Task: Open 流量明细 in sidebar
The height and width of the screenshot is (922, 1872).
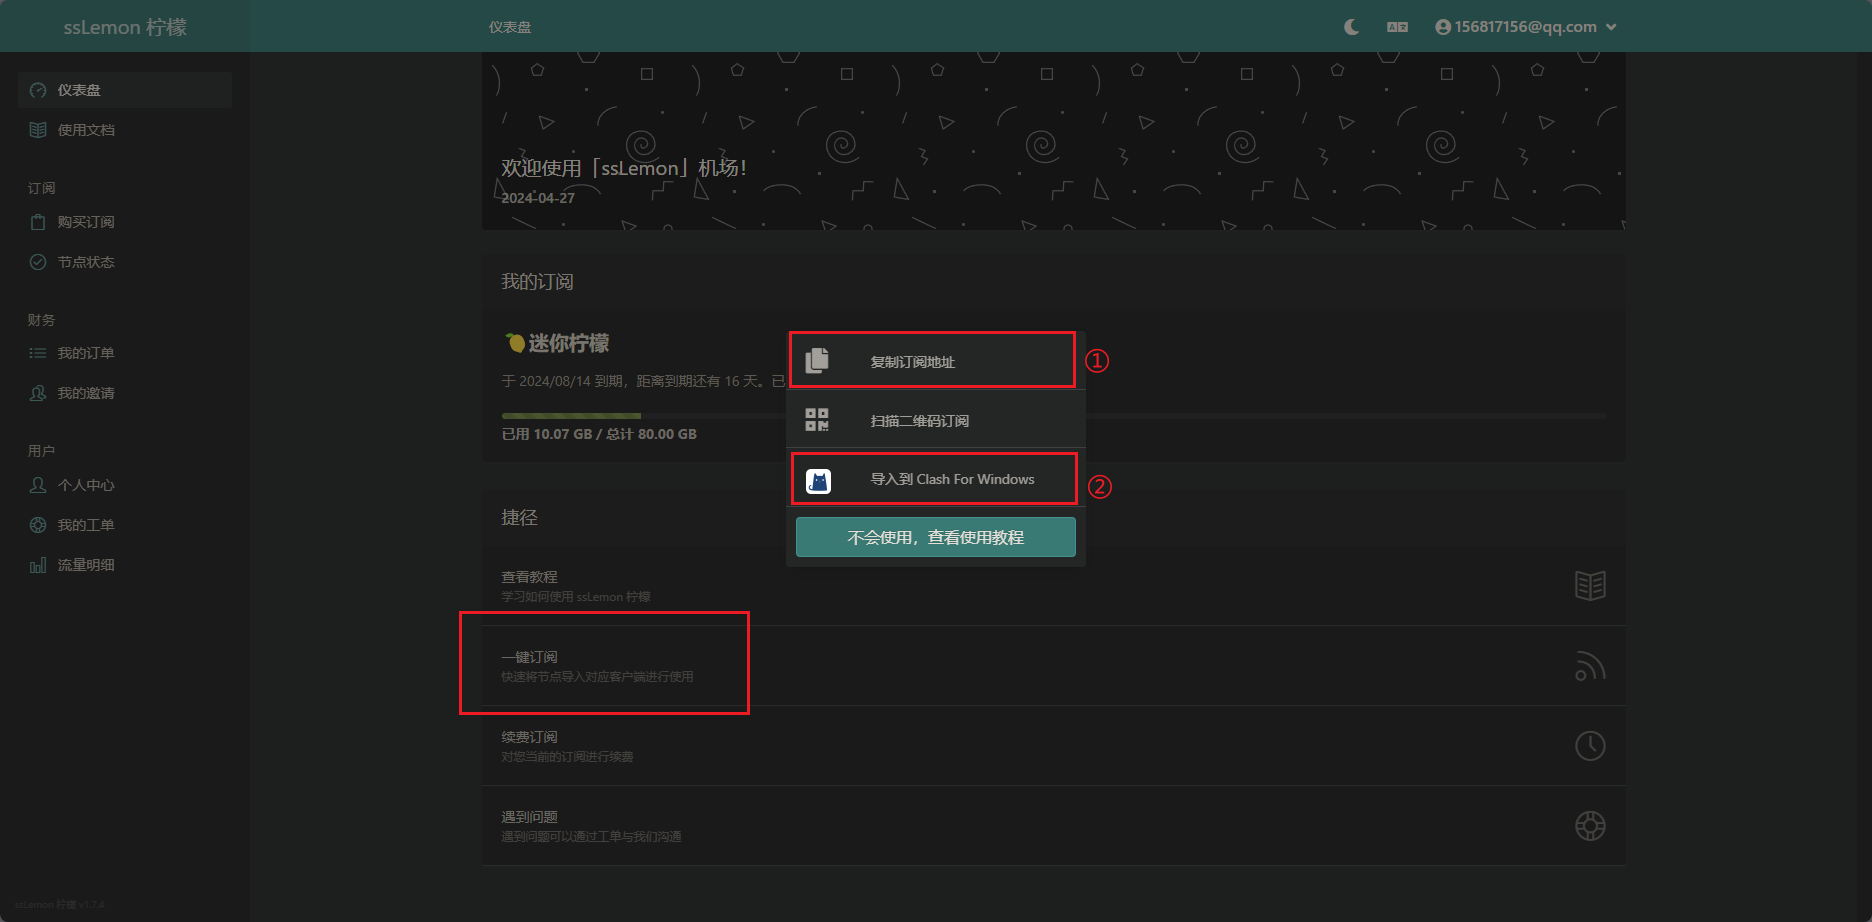Action: pyautogui.click(x=125, y=565)
